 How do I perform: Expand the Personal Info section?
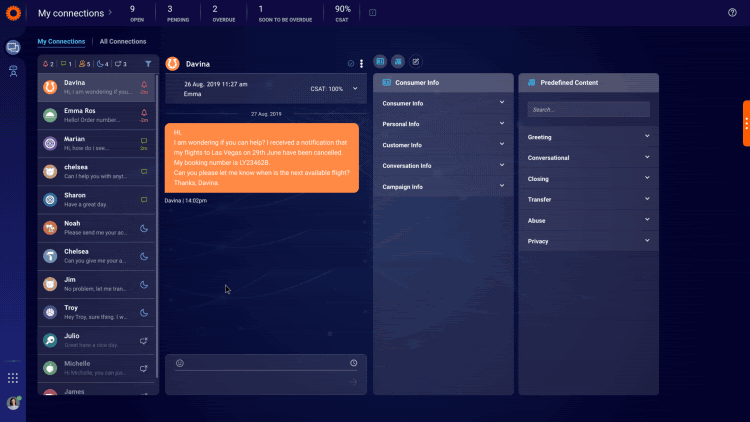click(443, 124)
